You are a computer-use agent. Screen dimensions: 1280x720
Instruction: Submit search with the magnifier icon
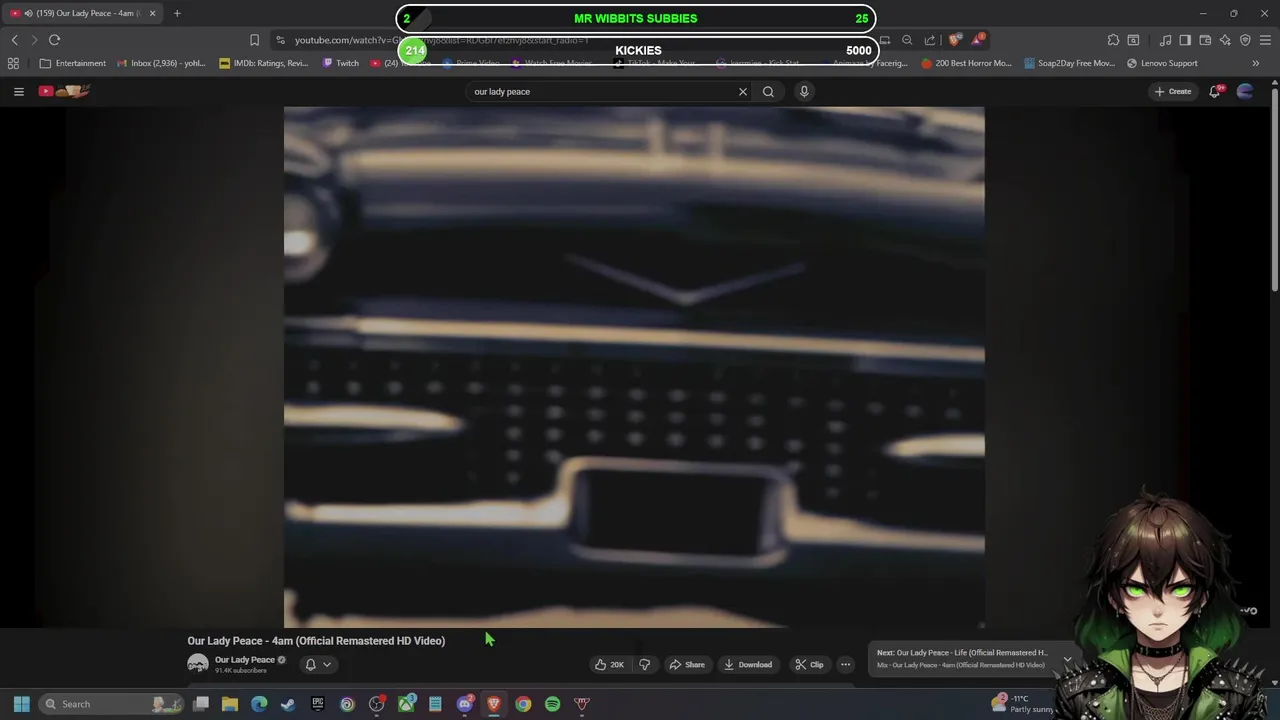768,91
